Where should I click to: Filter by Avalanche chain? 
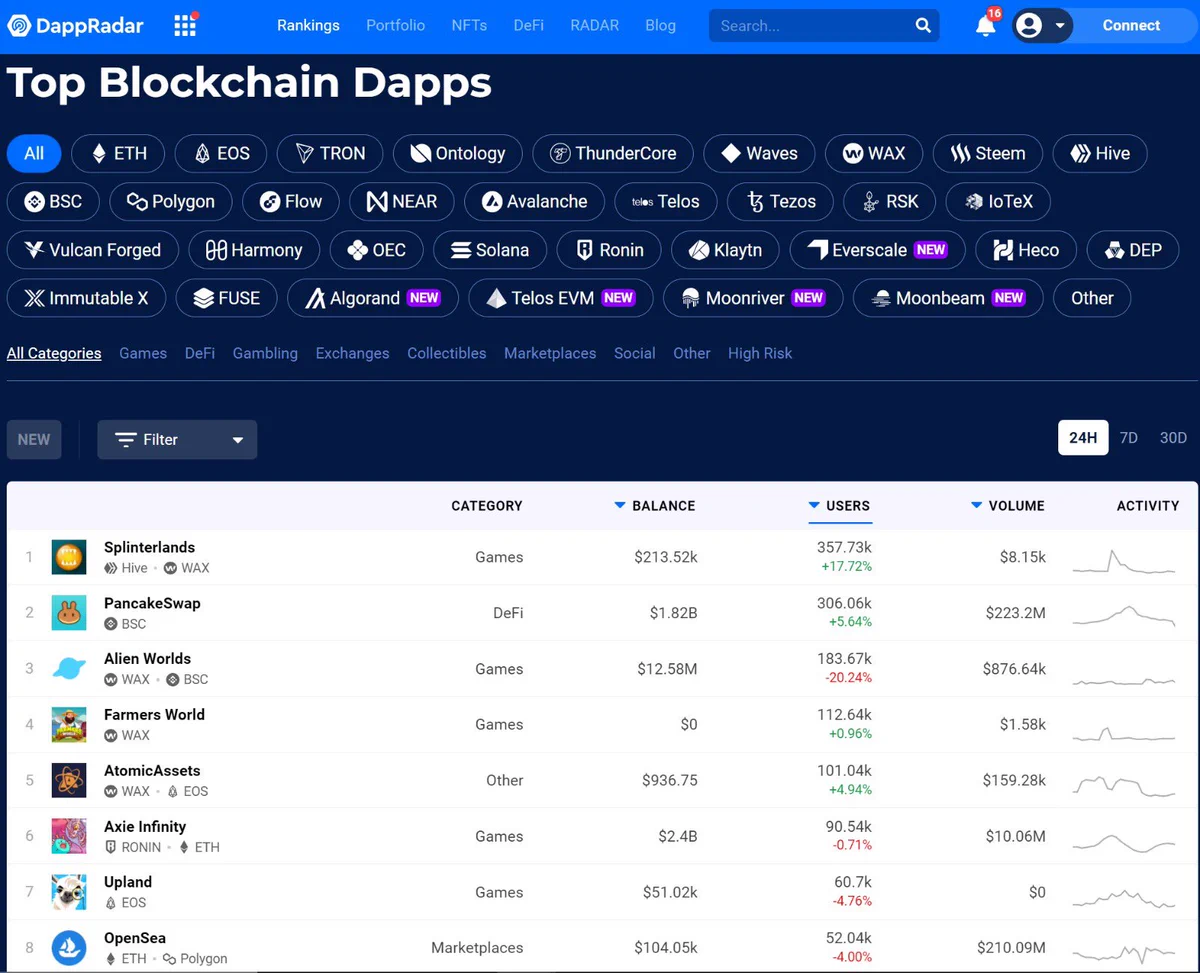click(x=535, y=202)
